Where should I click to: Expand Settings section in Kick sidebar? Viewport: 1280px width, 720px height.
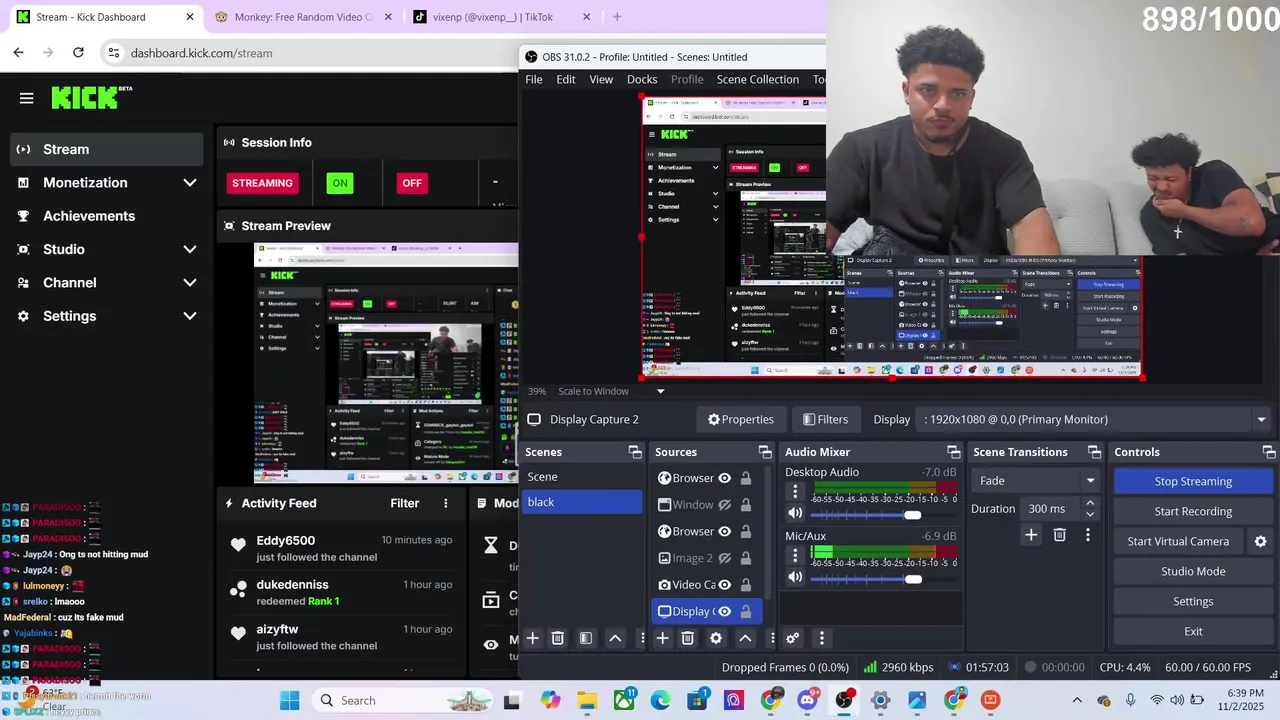coord(190,316)
